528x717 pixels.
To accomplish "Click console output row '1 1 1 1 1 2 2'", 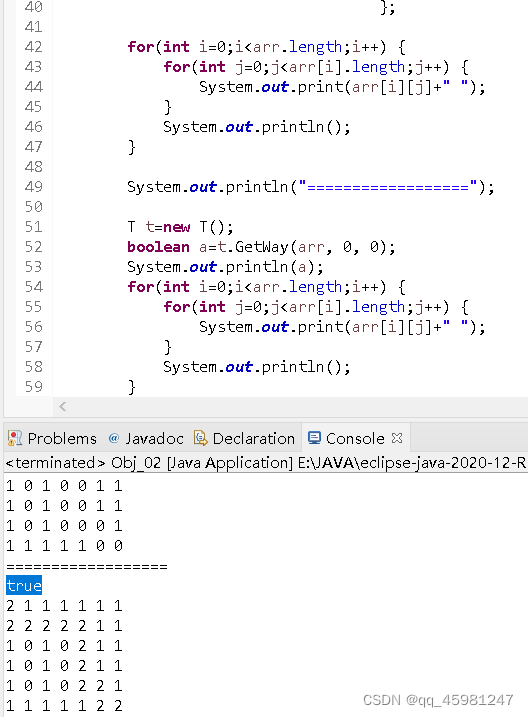I will (64, 706).
